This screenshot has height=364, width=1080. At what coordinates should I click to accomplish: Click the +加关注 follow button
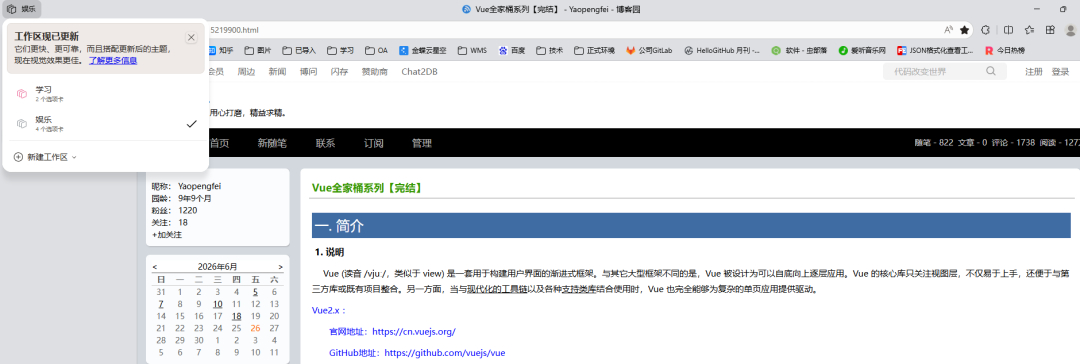click(167, 235)
